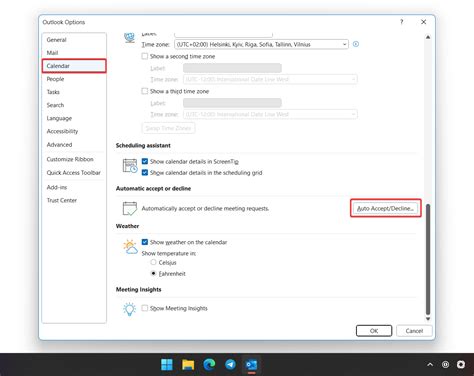Click the scrollbar up arrow
The width and height of the screenshot is (474, 376).
click(x=428, y=37)
